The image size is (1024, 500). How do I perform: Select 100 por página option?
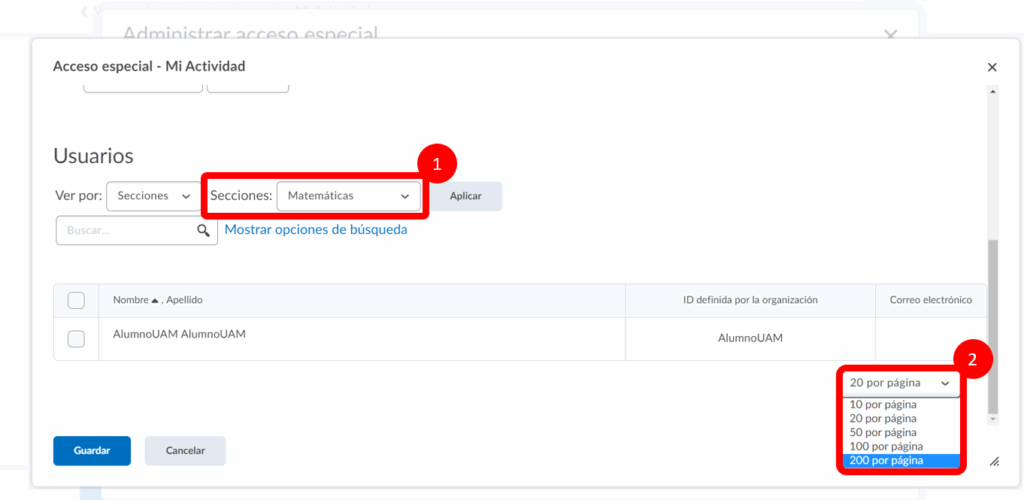[885, 447]
